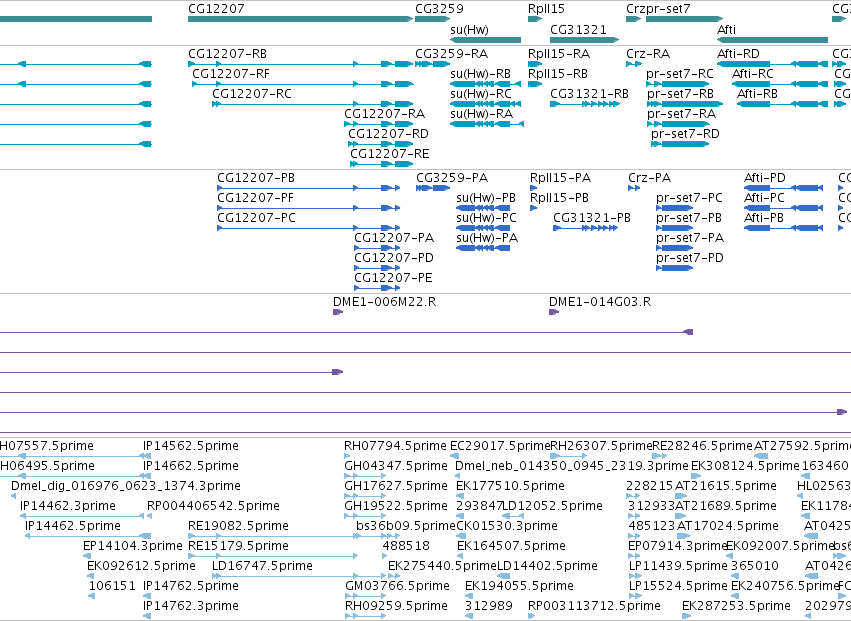Select EST label RH07794.5prime

(396, 446)
